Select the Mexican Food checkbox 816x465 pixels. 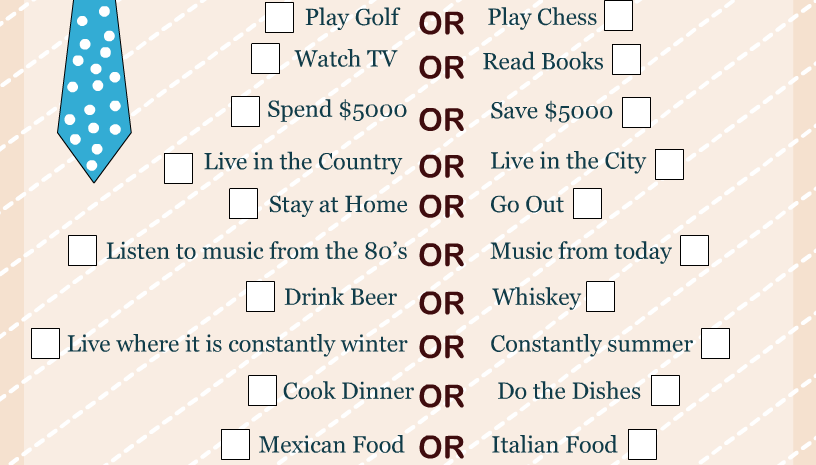[x=235, y=444]
